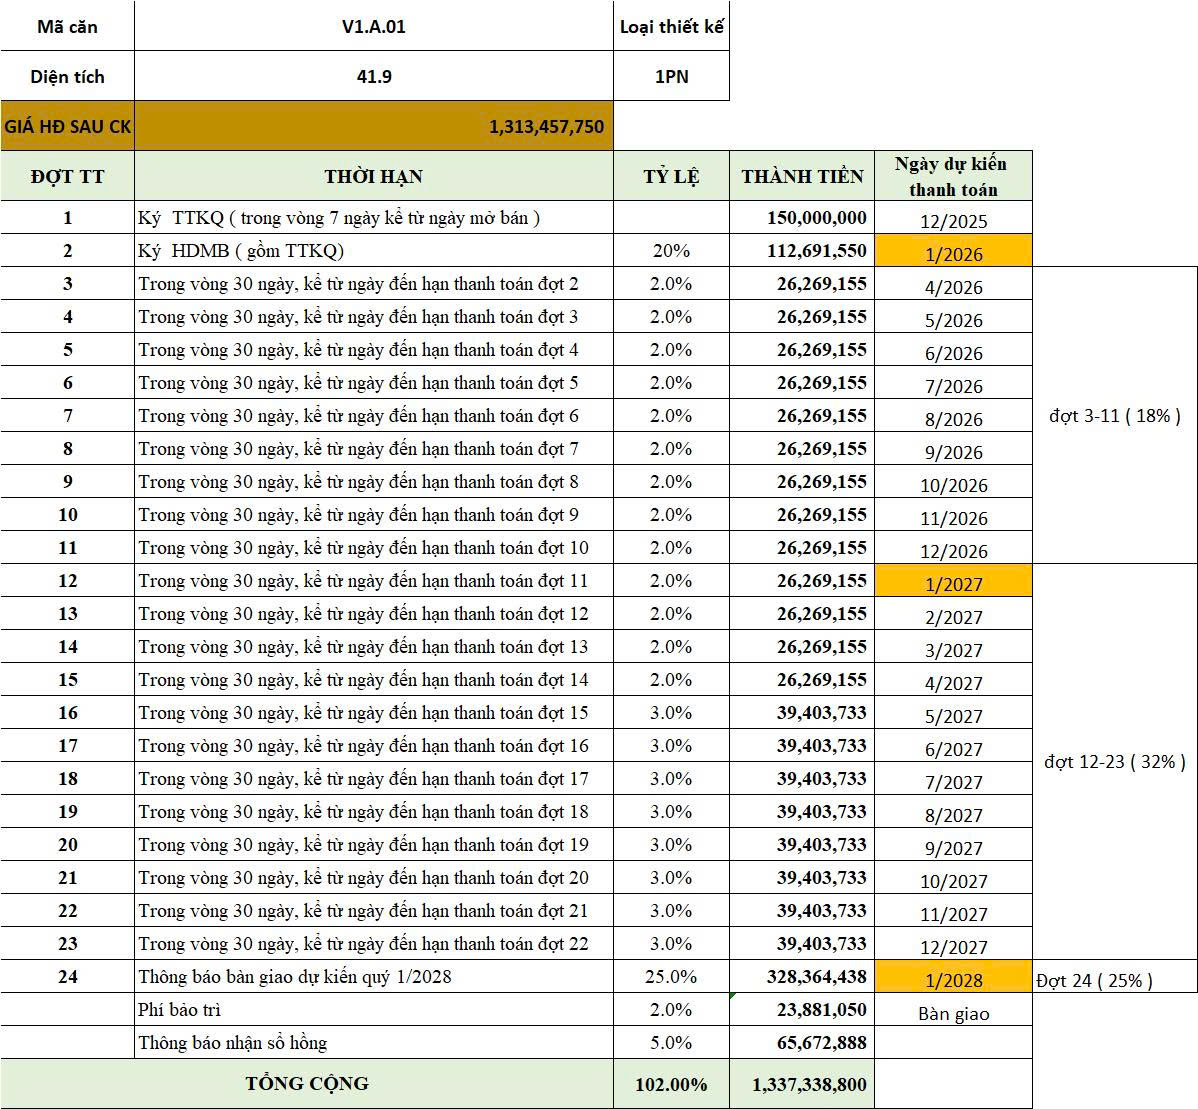Click the đợt 12-23 (32%) merged cell
The width and height of the screenshot is (1198, 1109).
[x=1114, y=762]
